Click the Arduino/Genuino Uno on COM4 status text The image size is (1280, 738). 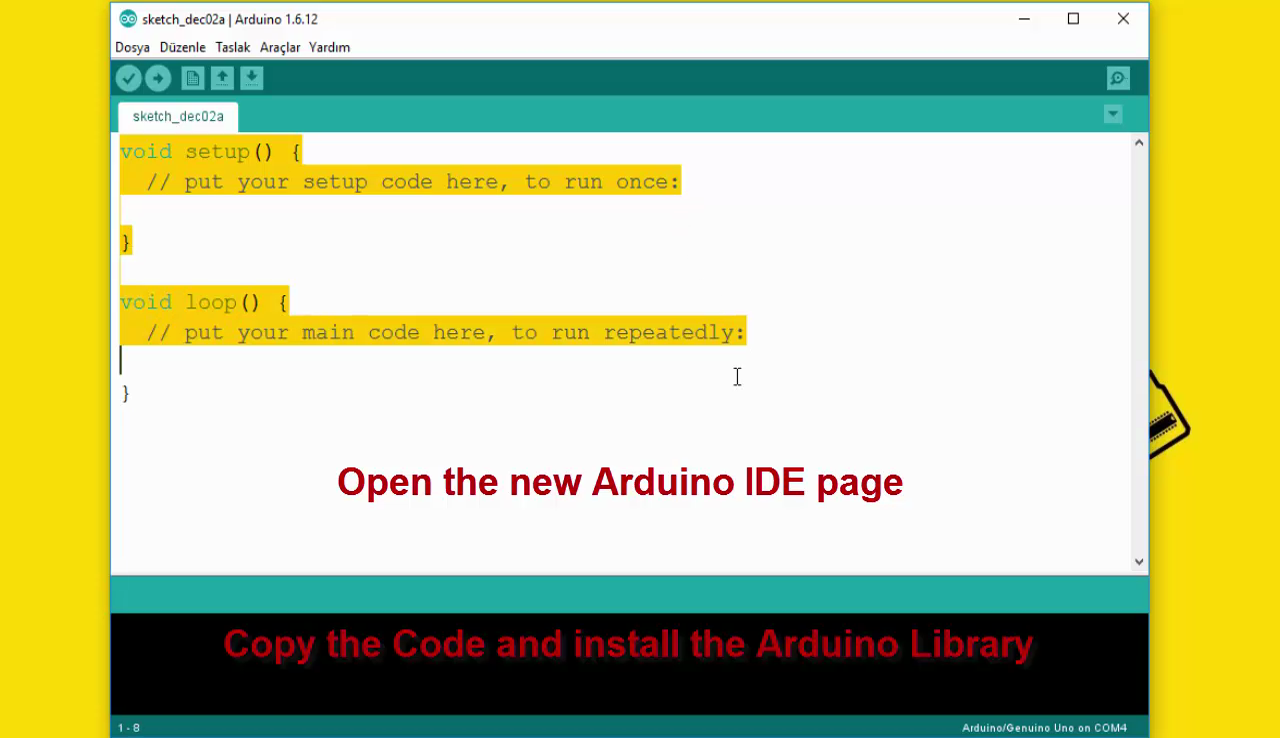coord(1043,728)
